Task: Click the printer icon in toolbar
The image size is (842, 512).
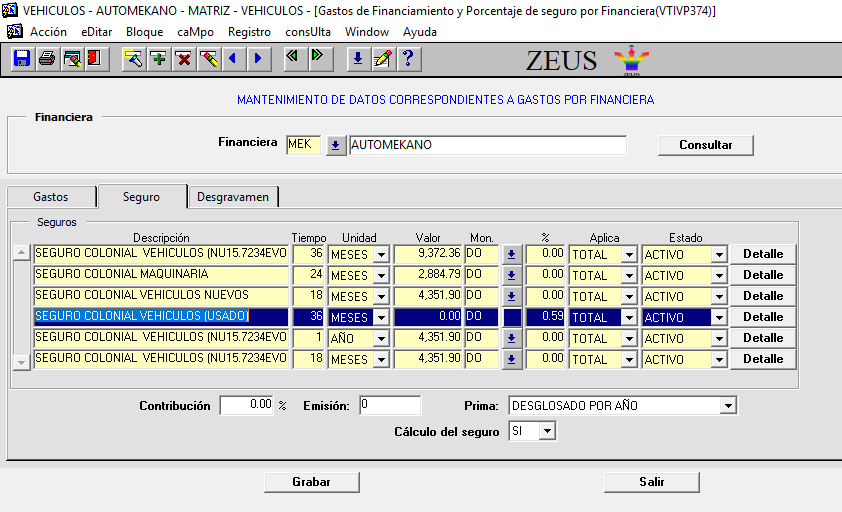Action: point(46,59)
